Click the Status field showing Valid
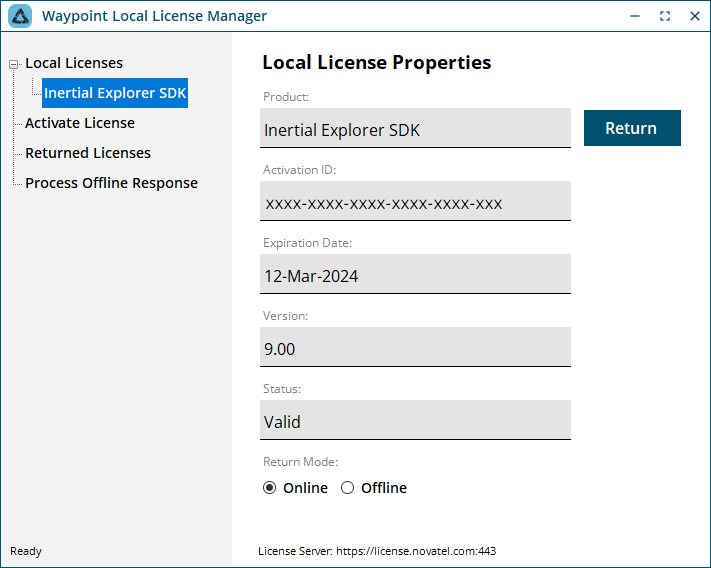The image size is (711, 568). click(415, 420)
